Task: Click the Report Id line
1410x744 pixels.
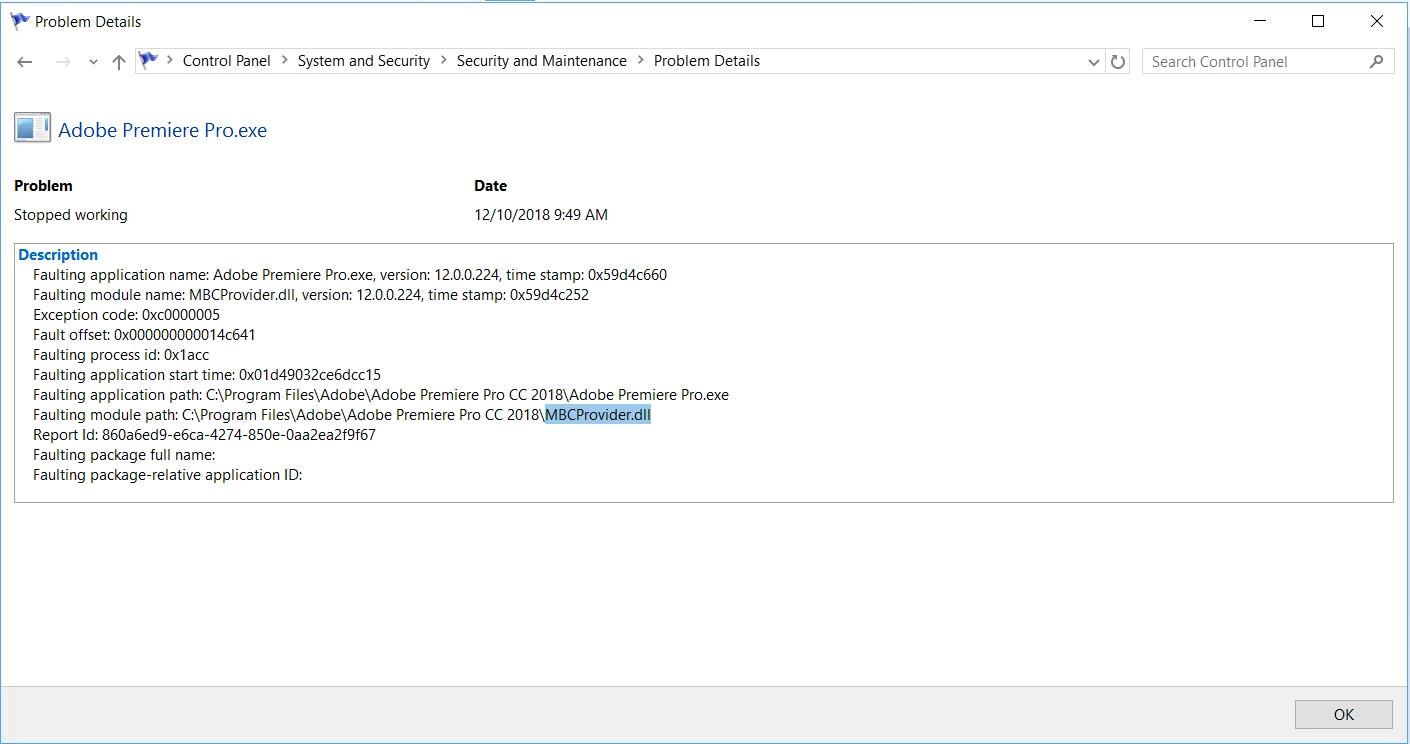Action: (x=204, y=435)
